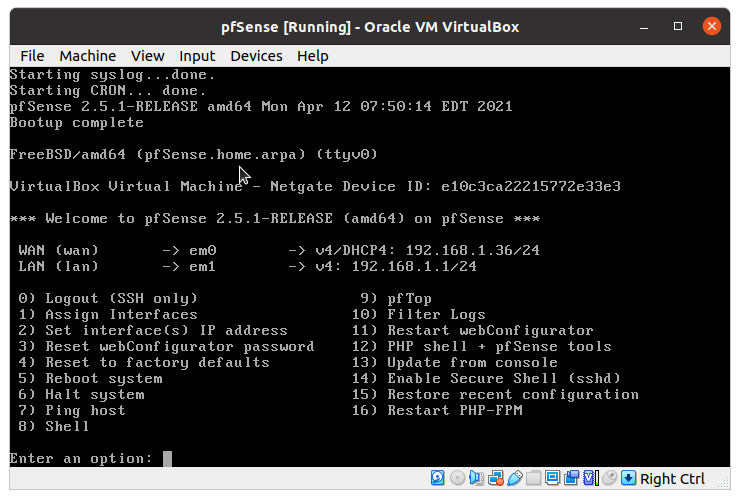This screenshot has height=499, width=740.
Task: Open the Devices menu
Action: click(256, 56)
